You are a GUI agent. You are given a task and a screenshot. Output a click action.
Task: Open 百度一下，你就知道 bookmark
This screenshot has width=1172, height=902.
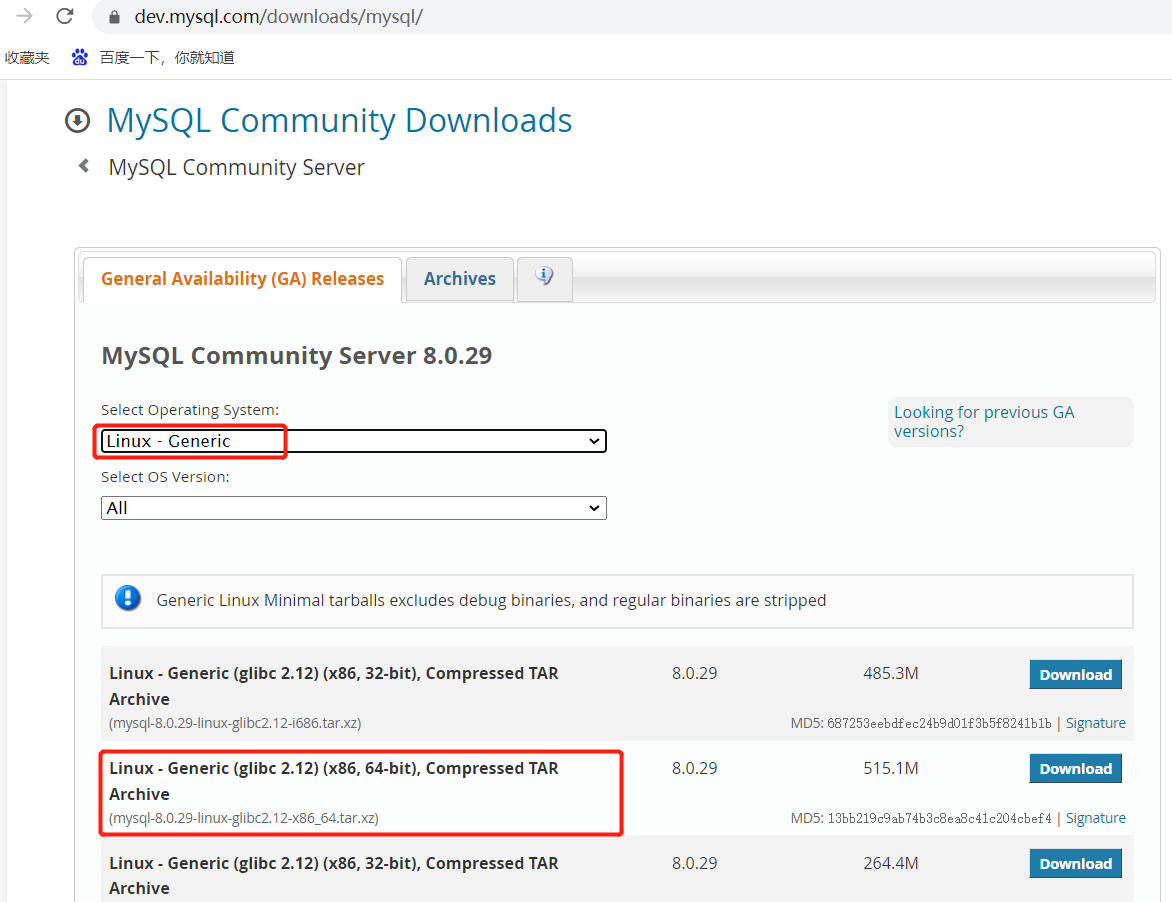click(167, 58)
